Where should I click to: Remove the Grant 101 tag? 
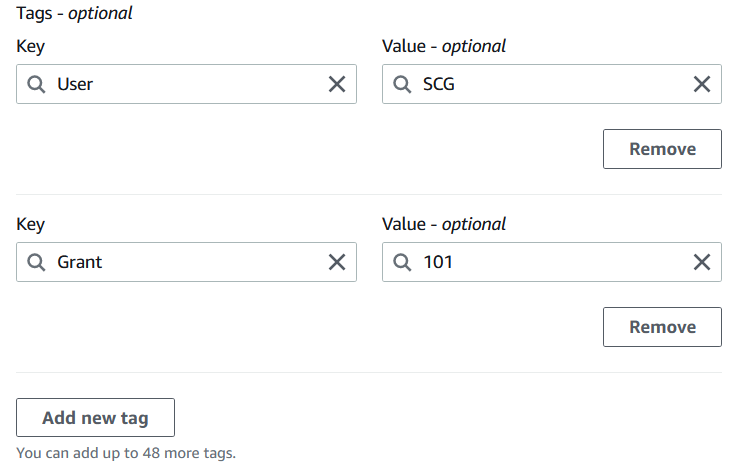click(662, 327)
